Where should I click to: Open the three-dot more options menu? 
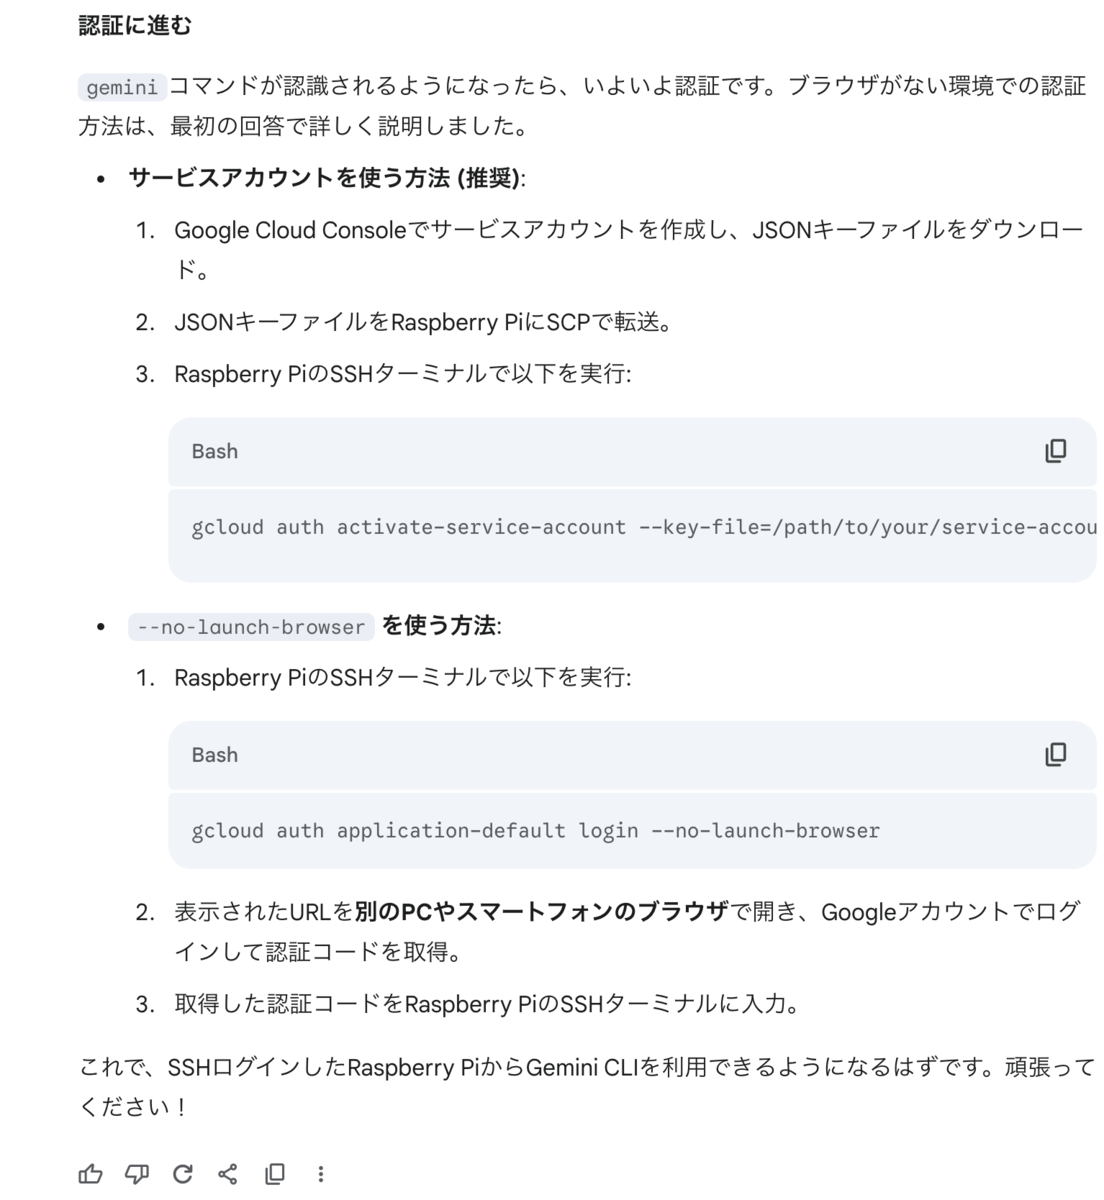click(320, 1174)
